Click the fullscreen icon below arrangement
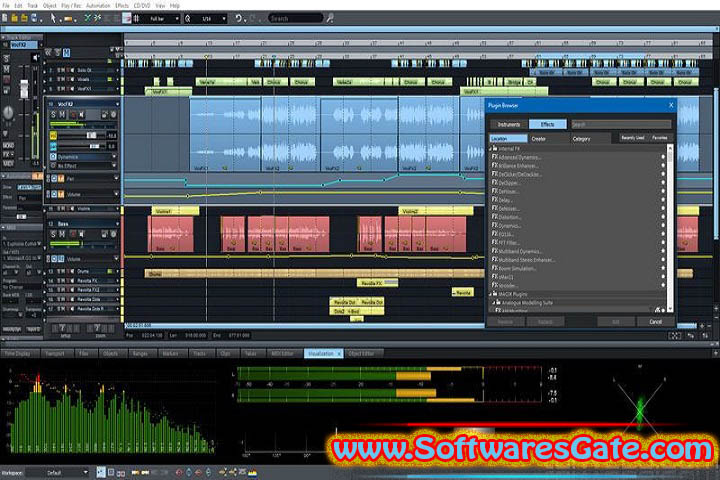The width and height of the screenshot is (720, 480). [x=675, y=336]
